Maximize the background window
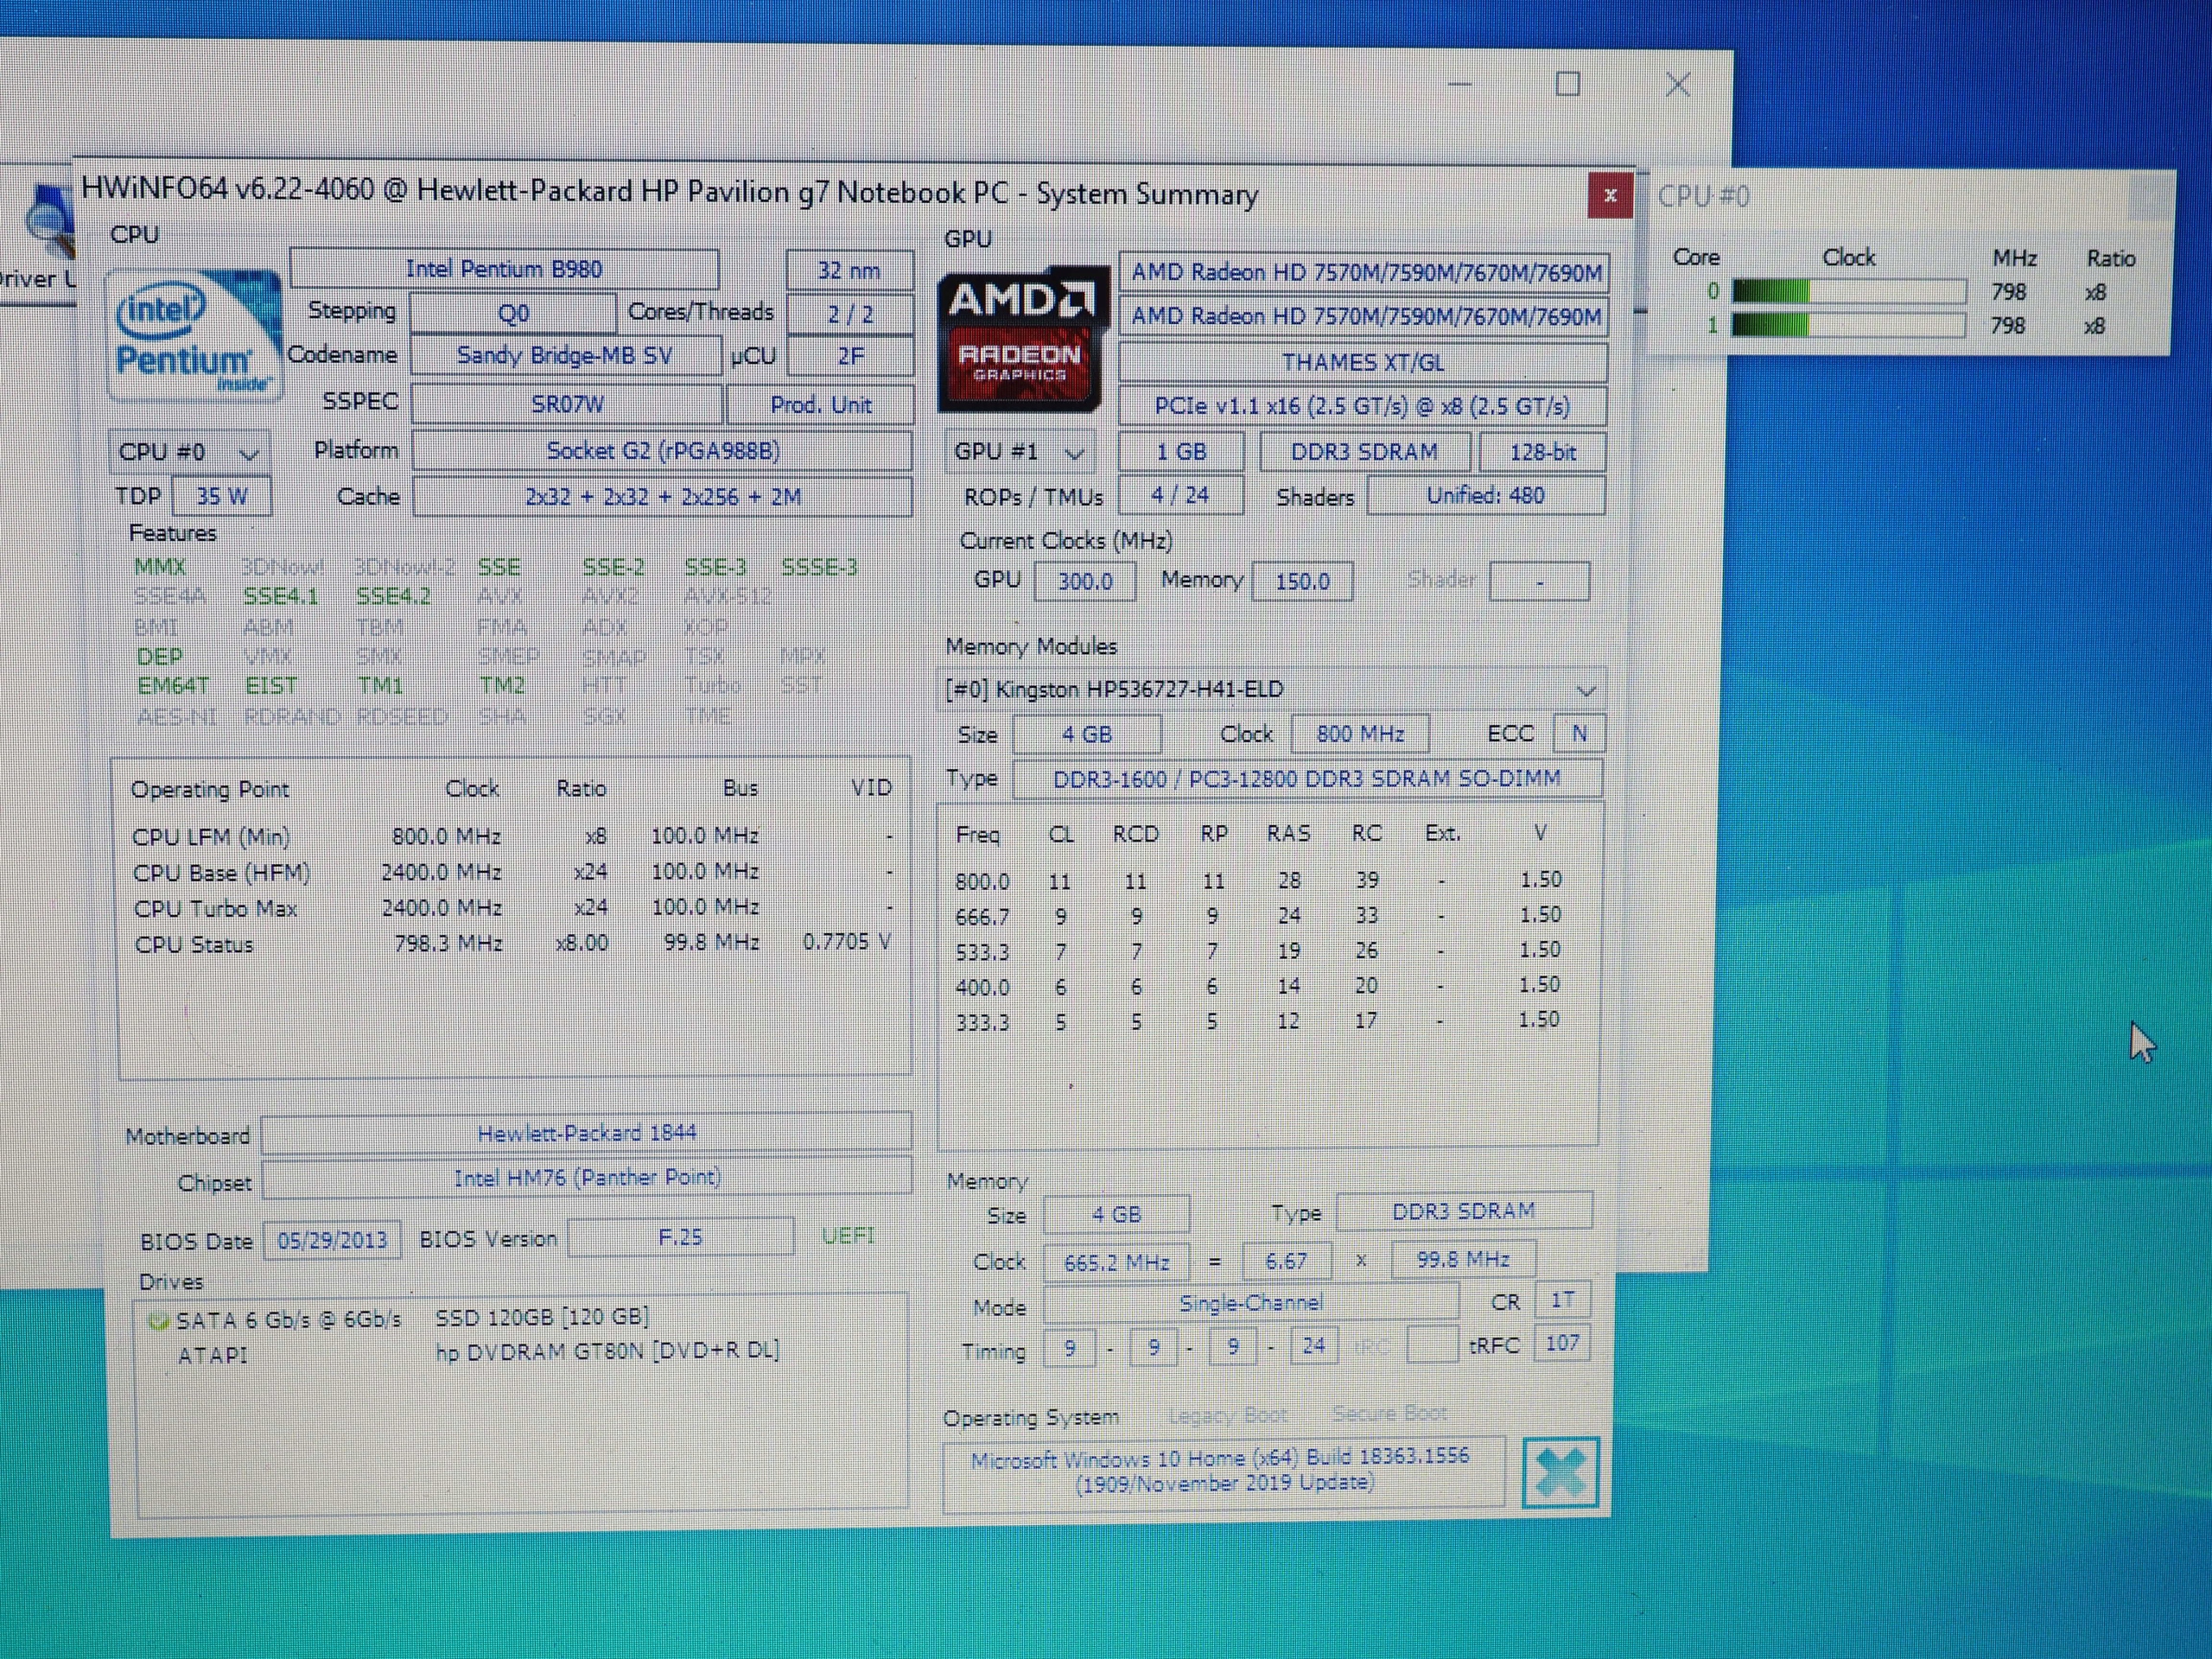This screenshot has width=2212, height=1659. 1568,84
